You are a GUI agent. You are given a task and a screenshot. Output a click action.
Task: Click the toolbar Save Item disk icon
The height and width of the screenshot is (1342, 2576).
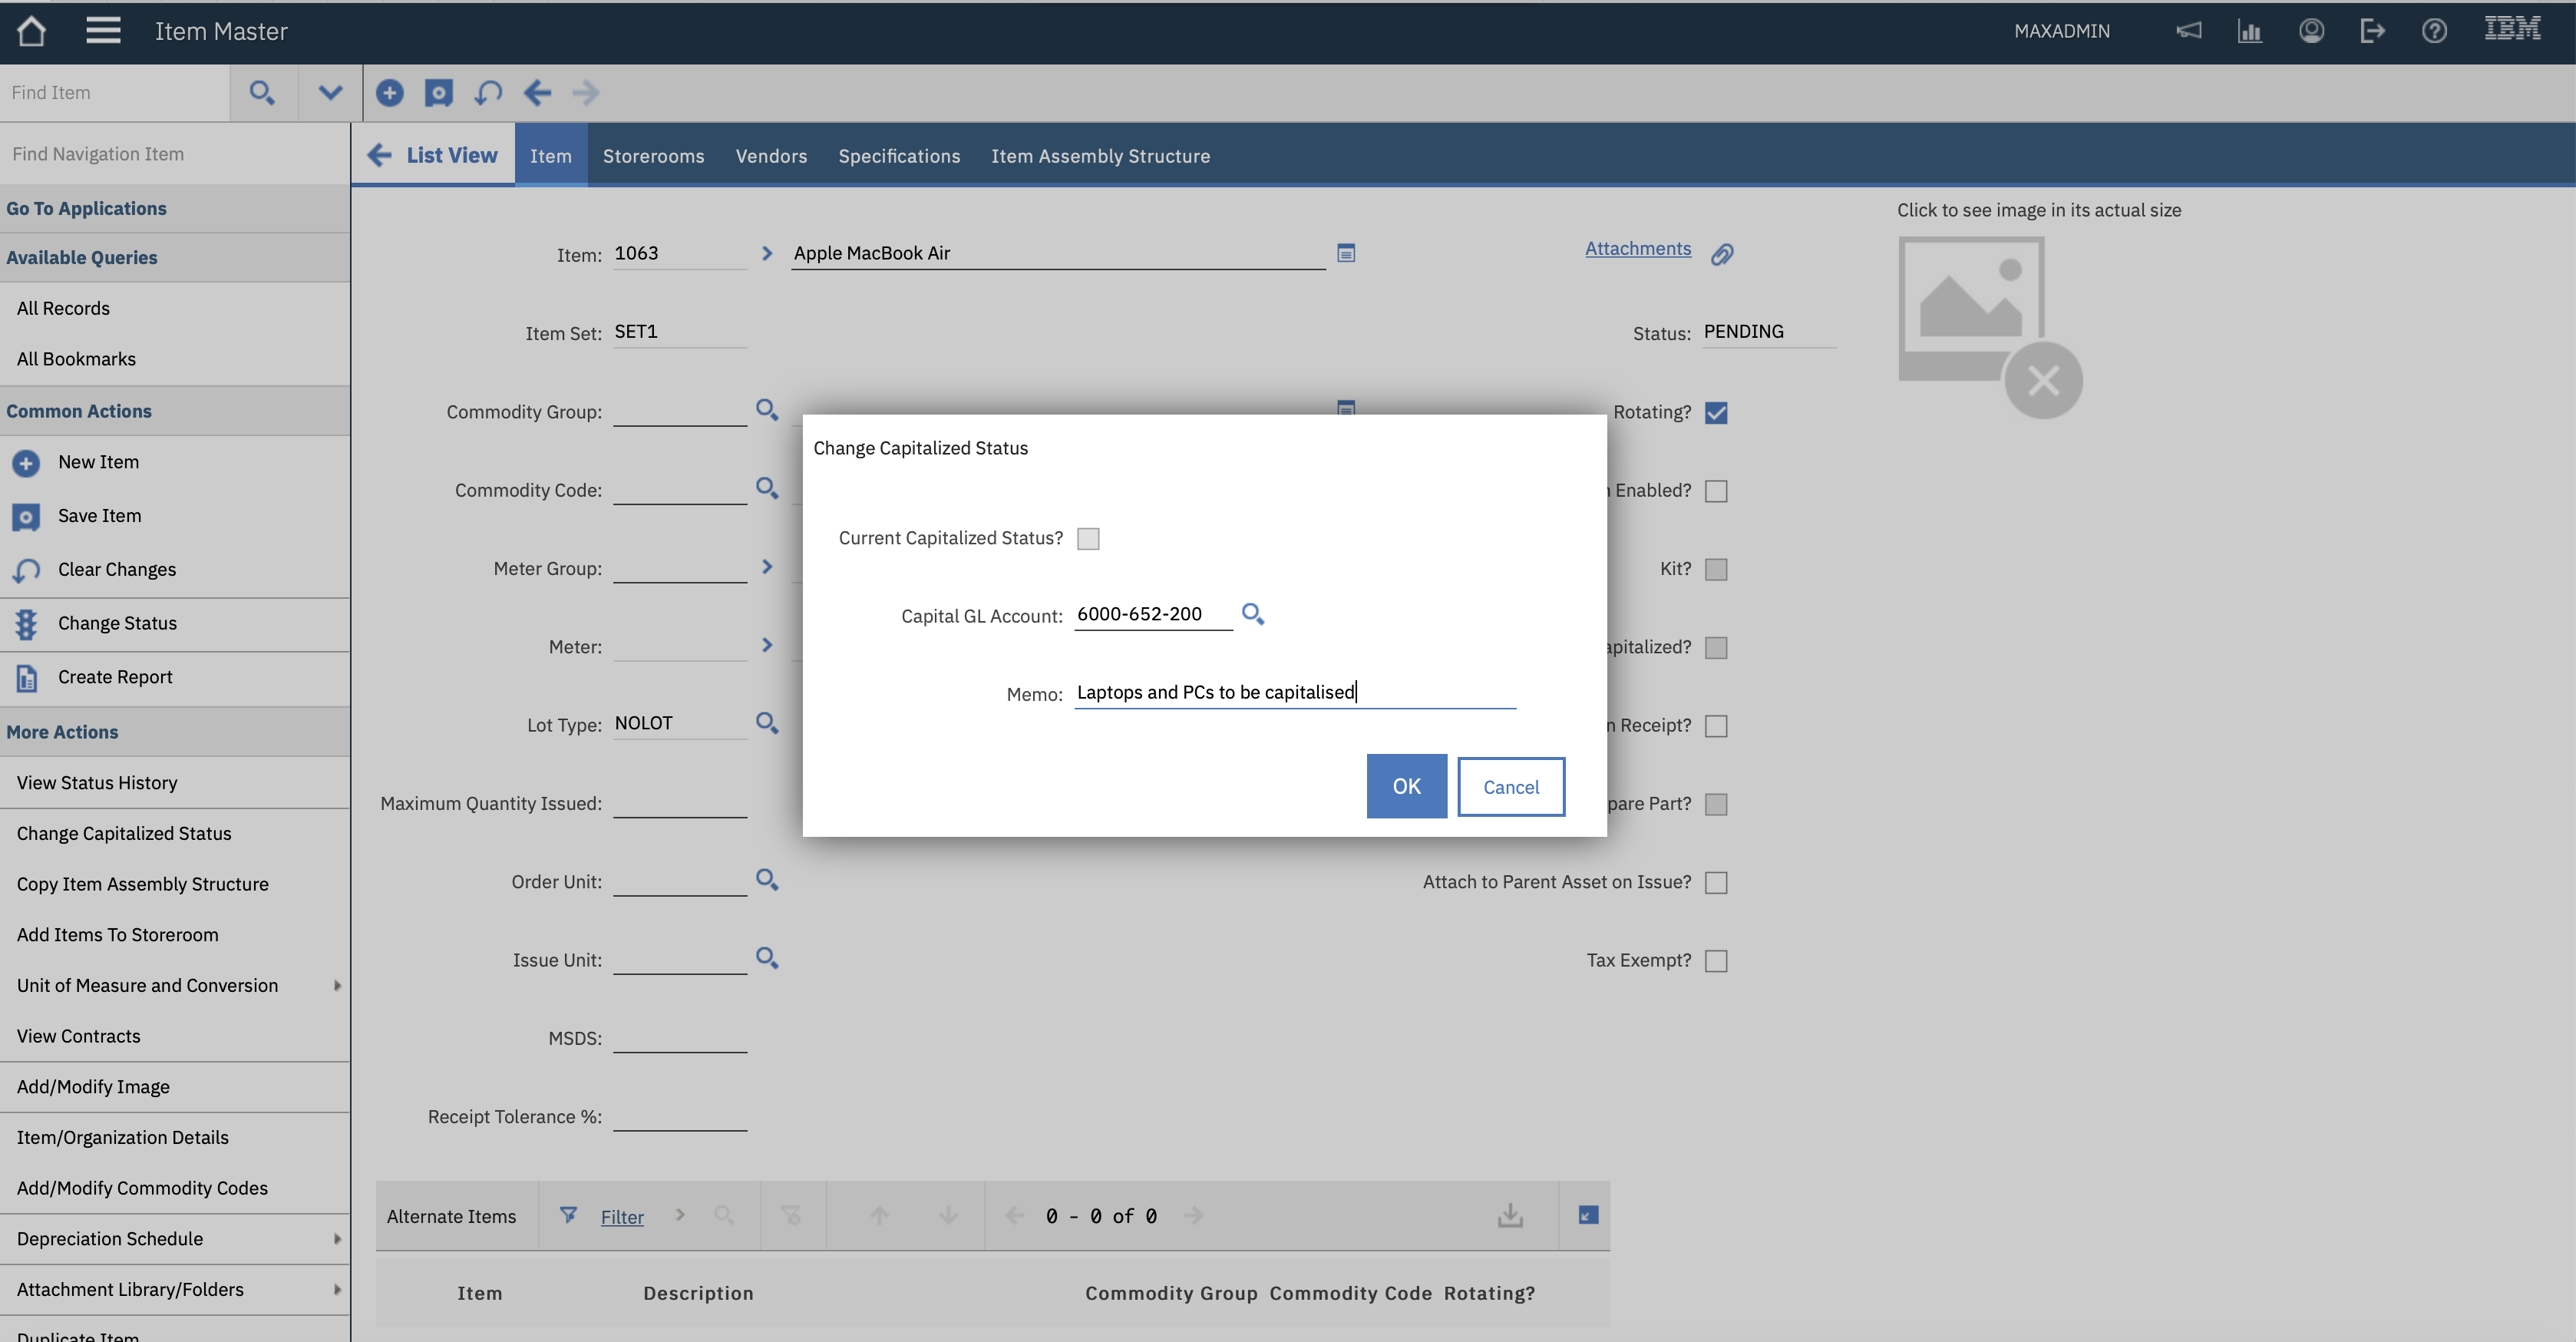438,93
